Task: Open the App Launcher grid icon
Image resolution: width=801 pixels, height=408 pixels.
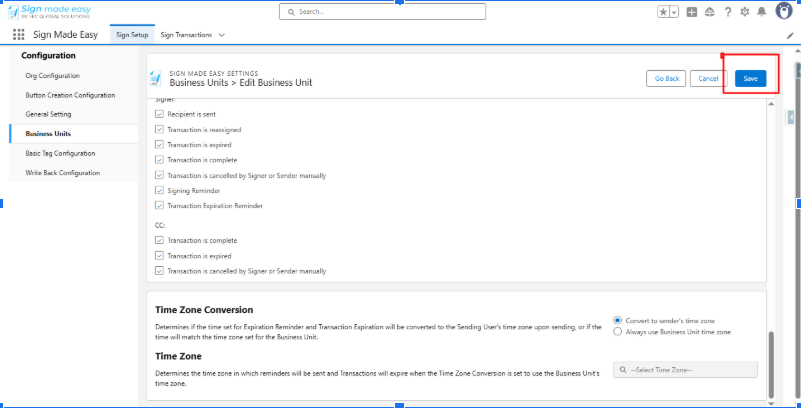Action: (18, 35)
